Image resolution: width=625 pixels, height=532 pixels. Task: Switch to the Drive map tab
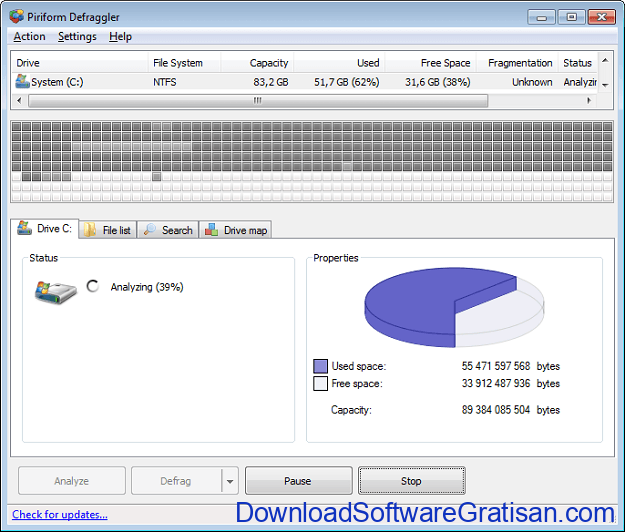(x=236, y=230)
